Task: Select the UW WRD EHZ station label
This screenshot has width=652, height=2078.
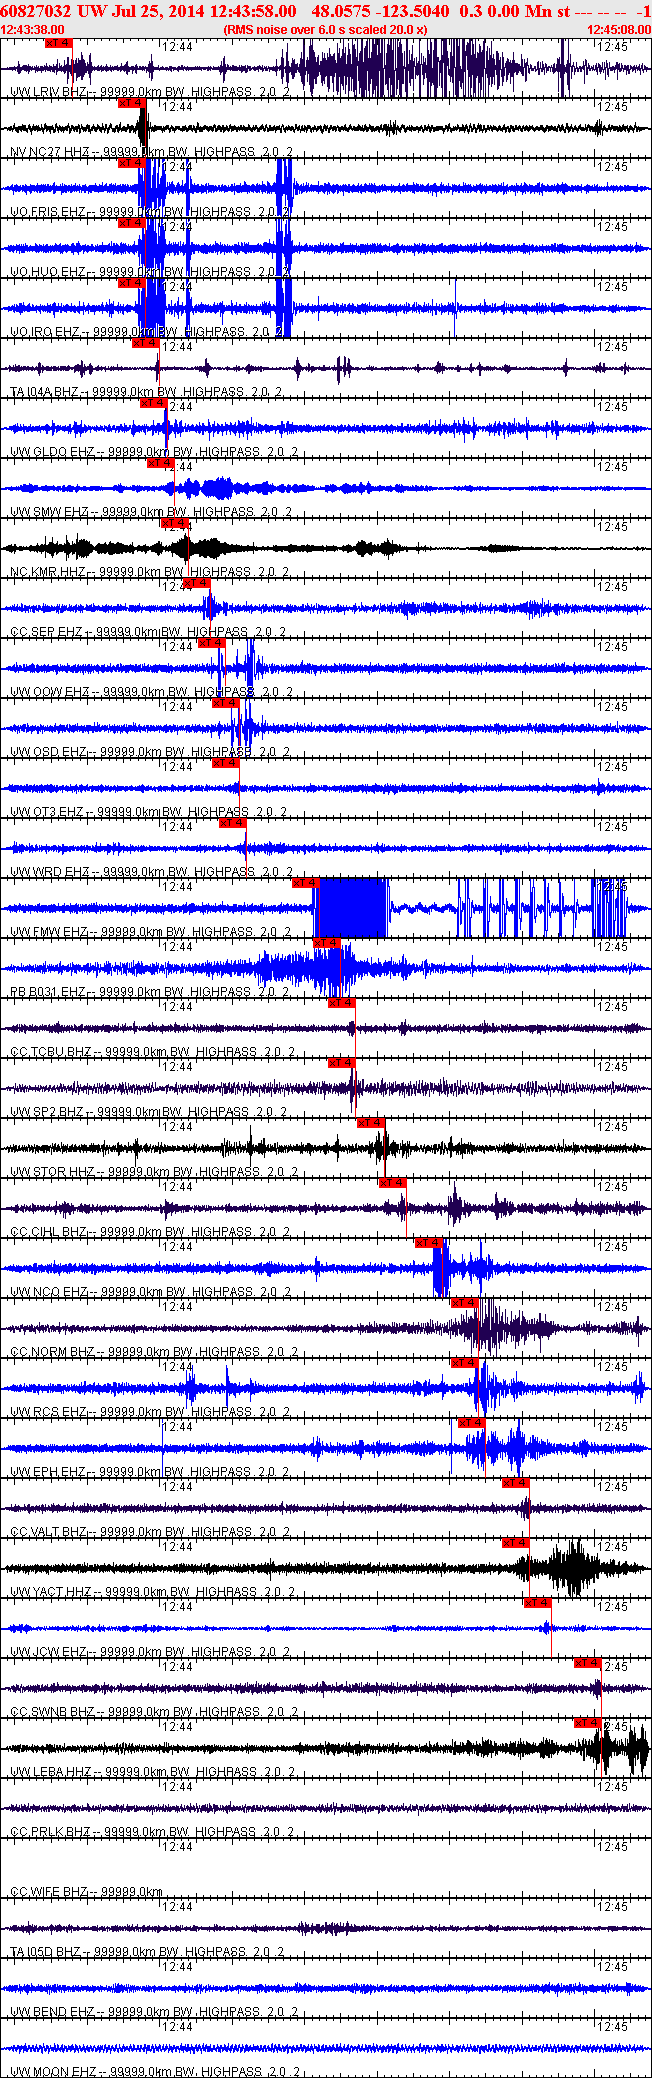Action: tap(50, 872)
